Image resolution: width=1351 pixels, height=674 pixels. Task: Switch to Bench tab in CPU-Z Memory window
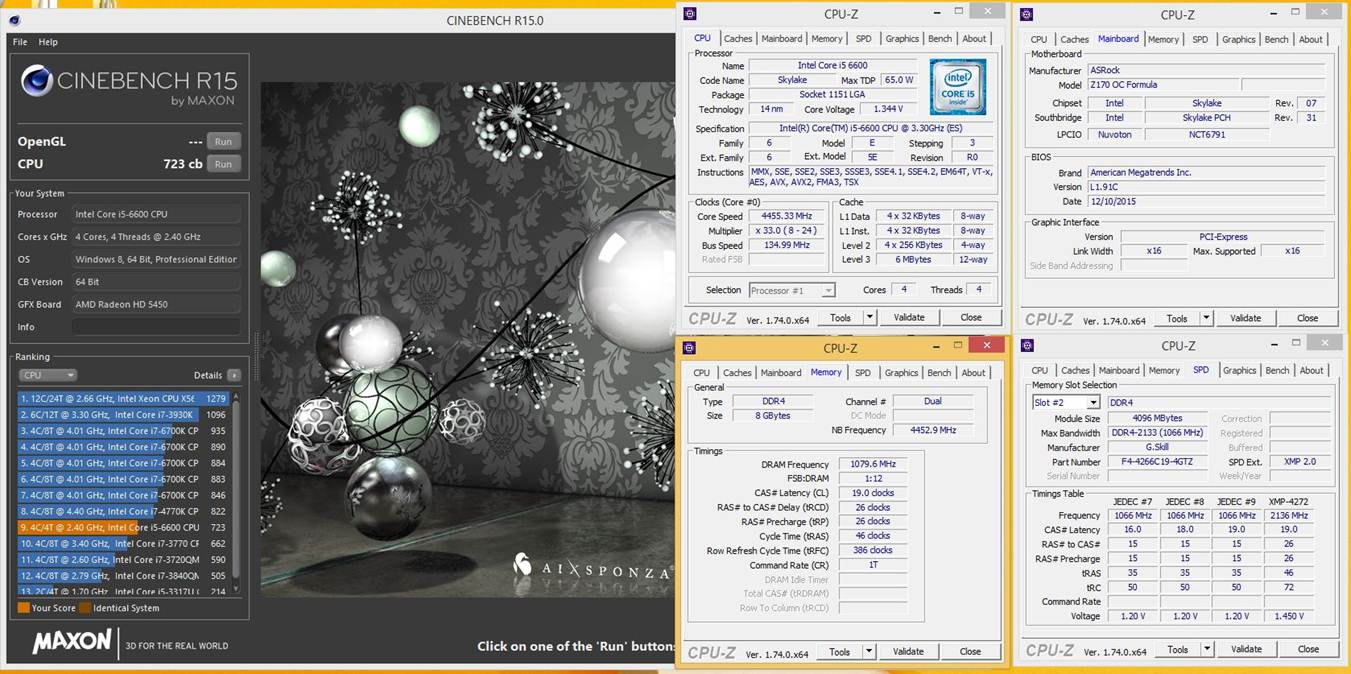939,373
